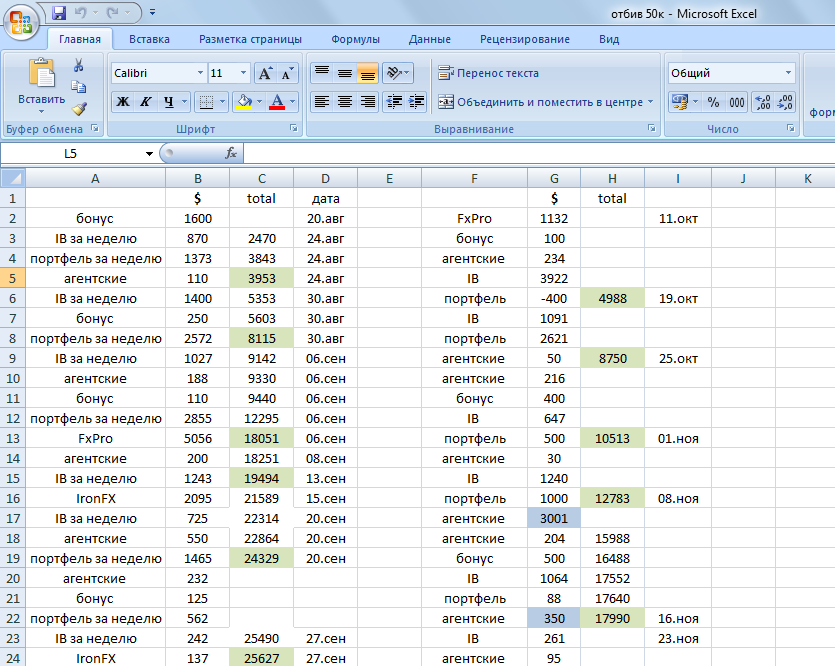The height and width of the screenshot is (666, 835).
Task: Switch to the Главная tab
Action: tap(80, 39)
